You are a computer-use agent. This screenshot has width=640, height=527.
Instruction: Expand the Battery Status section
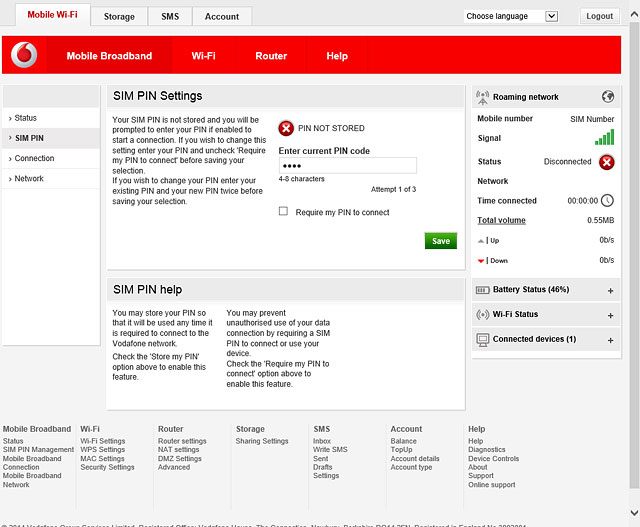point(610,291)
